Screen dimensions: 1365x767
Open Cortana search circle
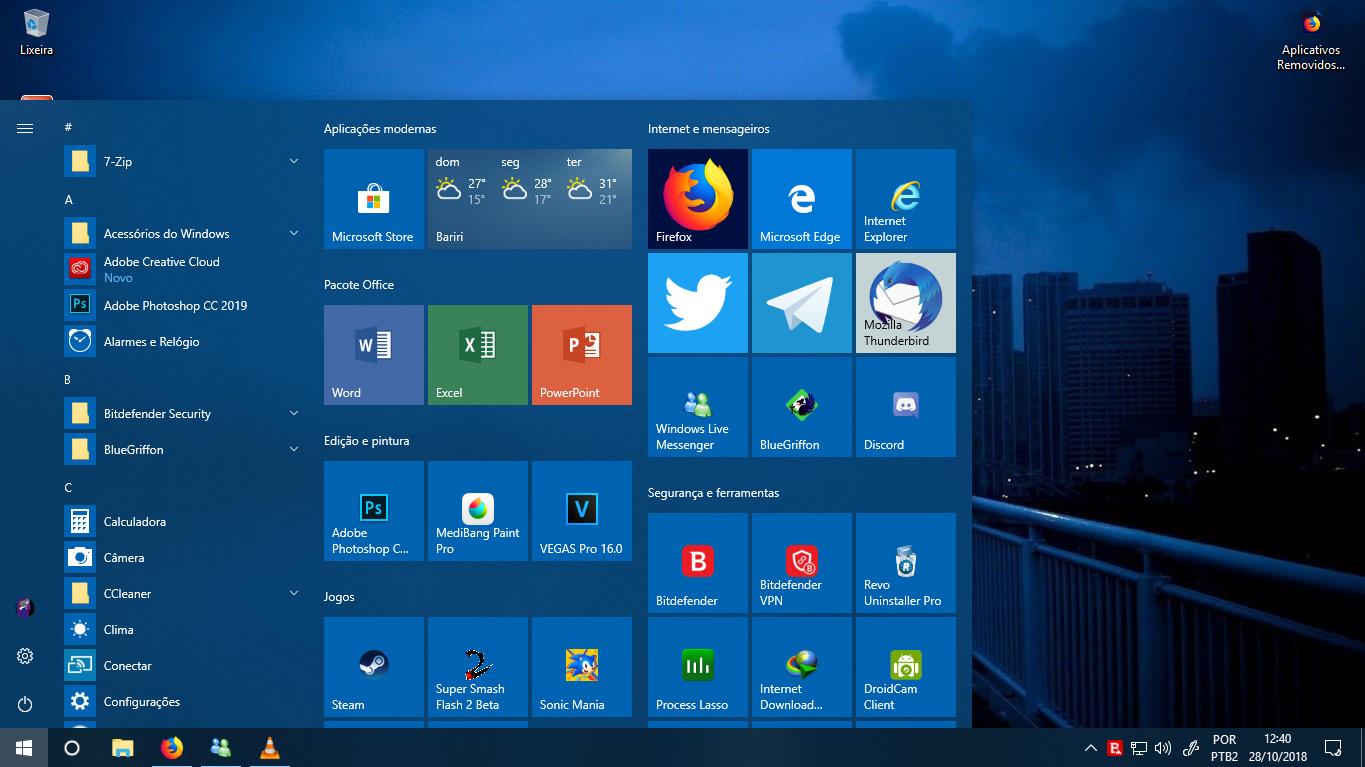point(72,748)
